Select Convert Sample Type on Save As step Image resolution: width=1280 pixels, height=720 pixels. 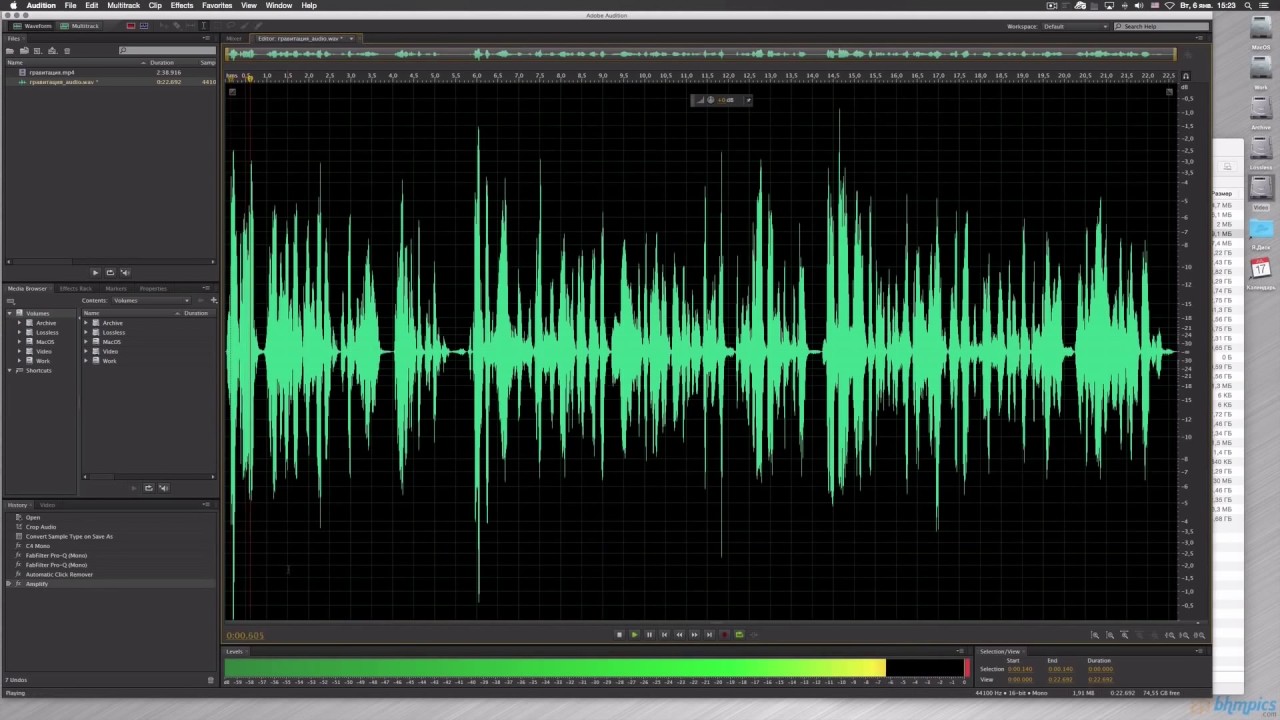(69, 536)
